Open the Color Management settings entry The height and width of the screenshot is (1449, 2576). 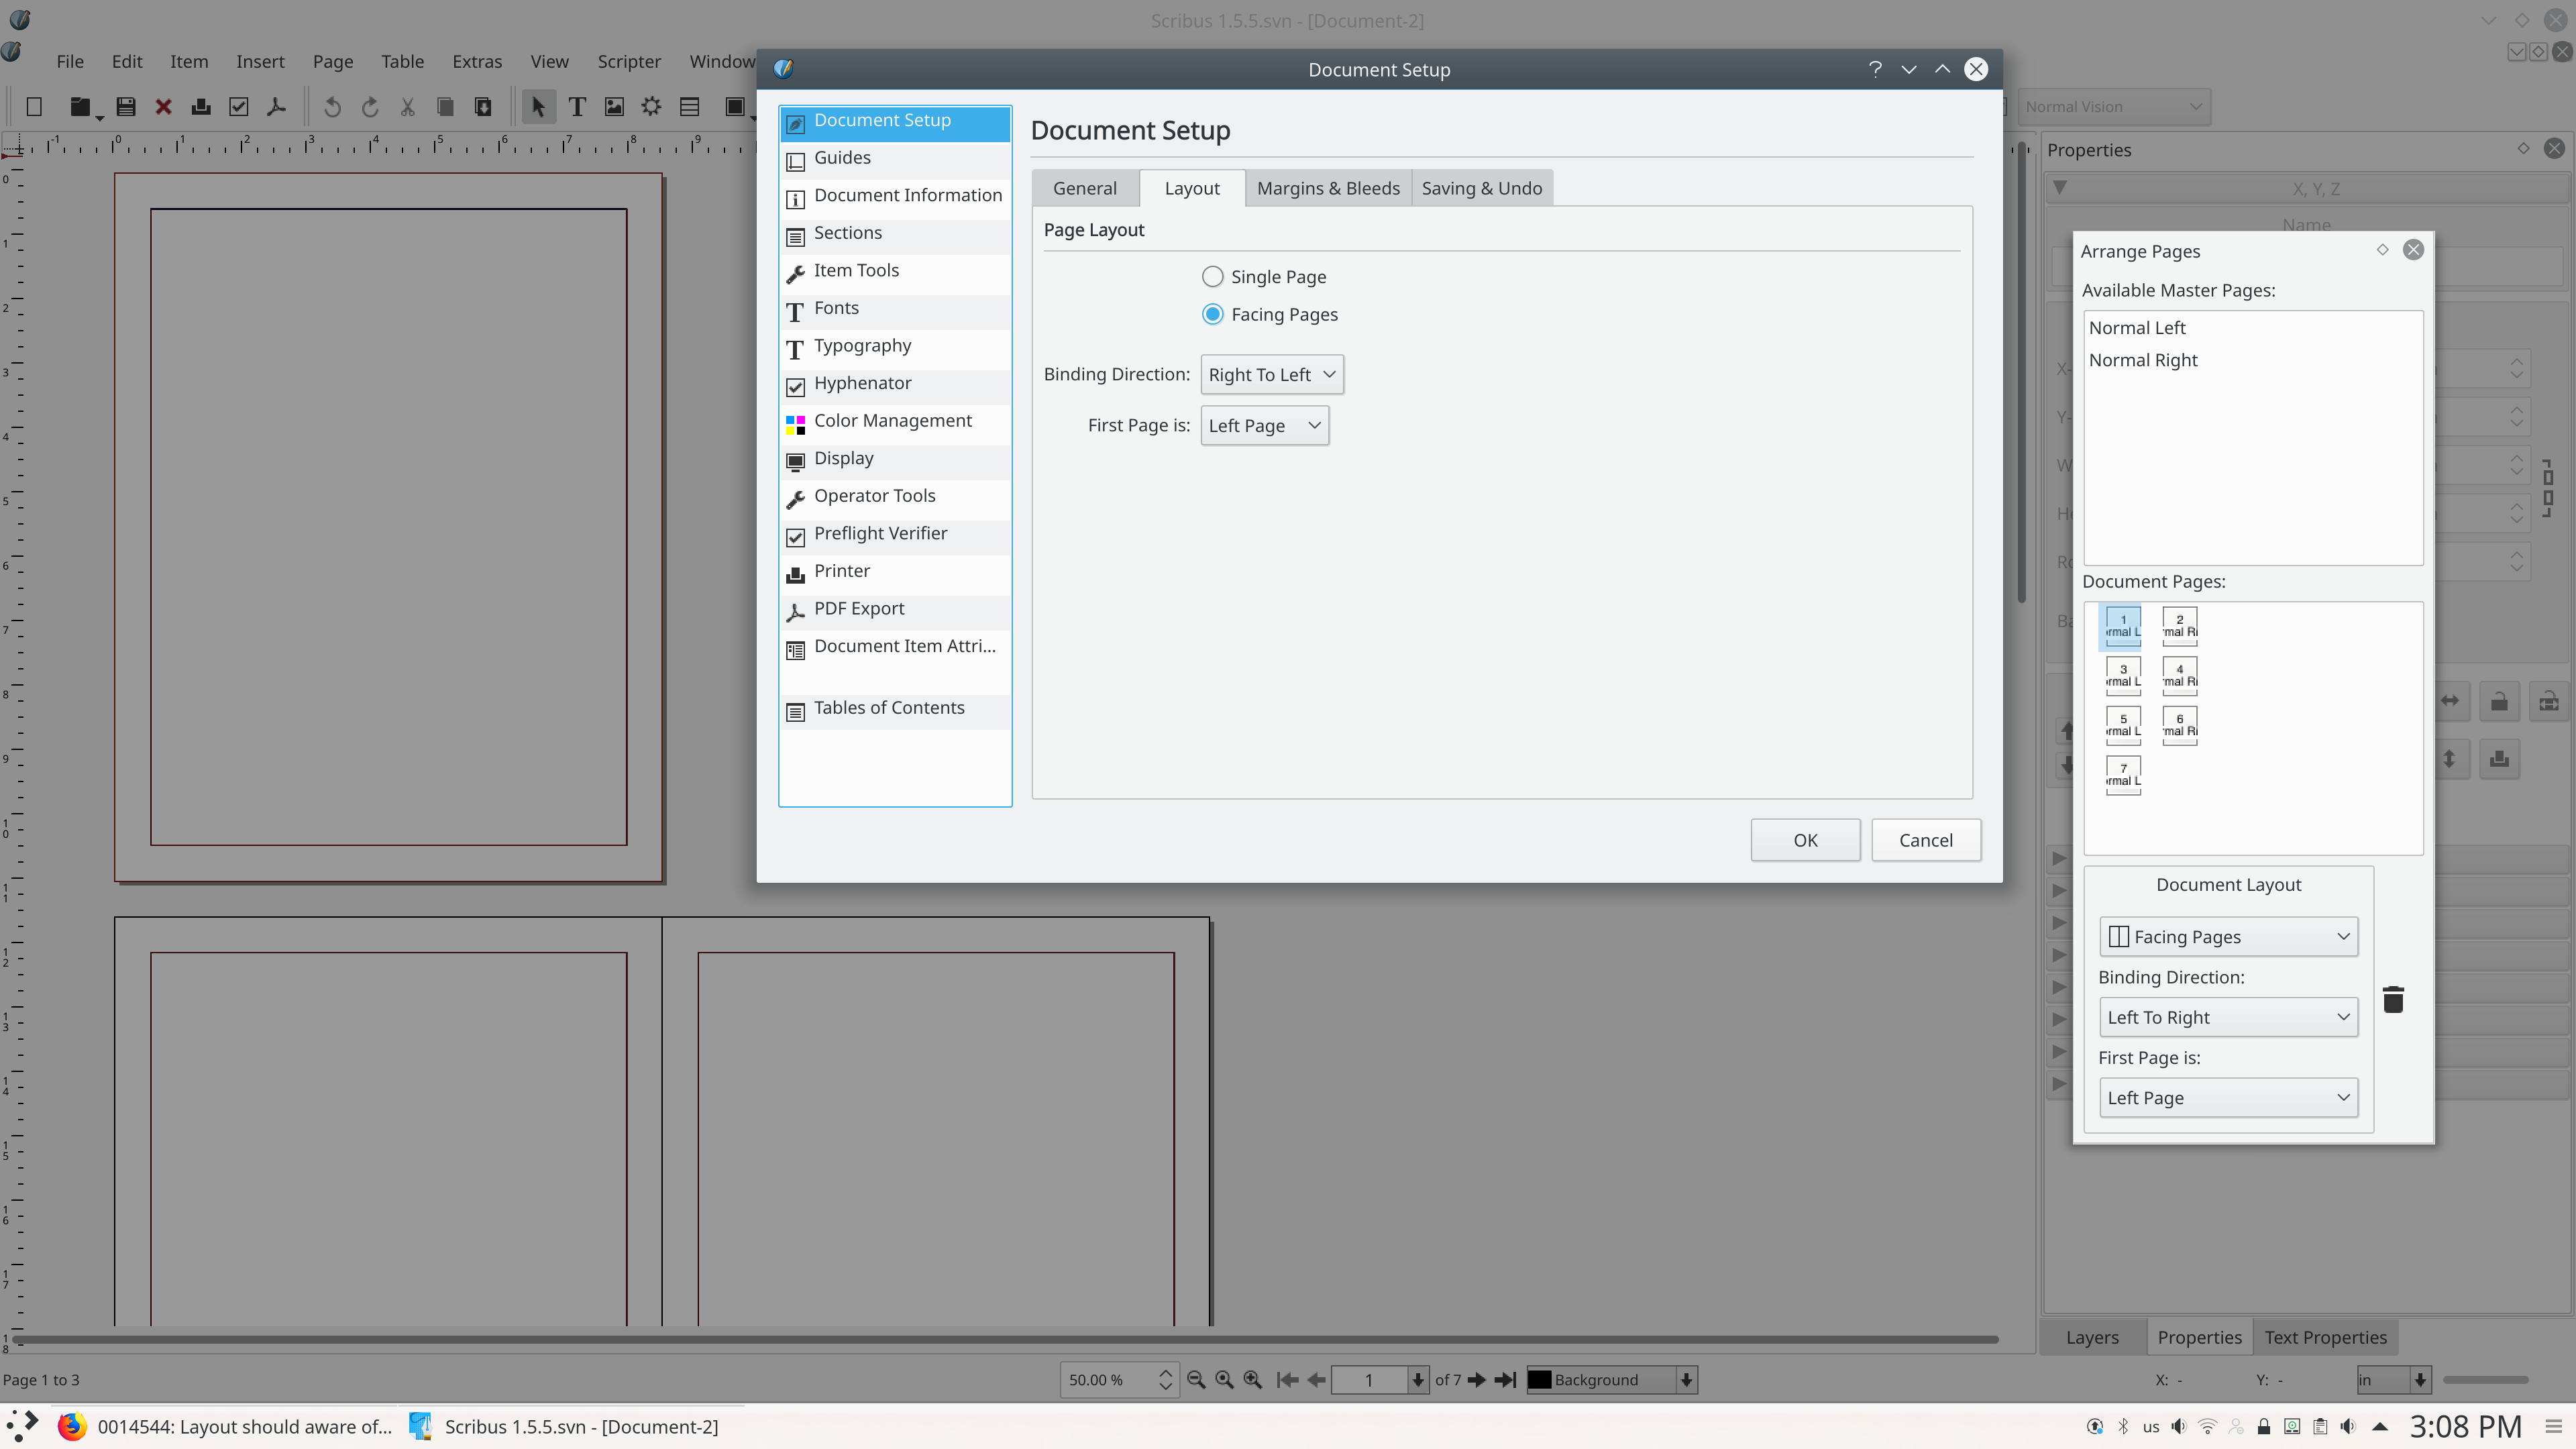coord(892,421)
